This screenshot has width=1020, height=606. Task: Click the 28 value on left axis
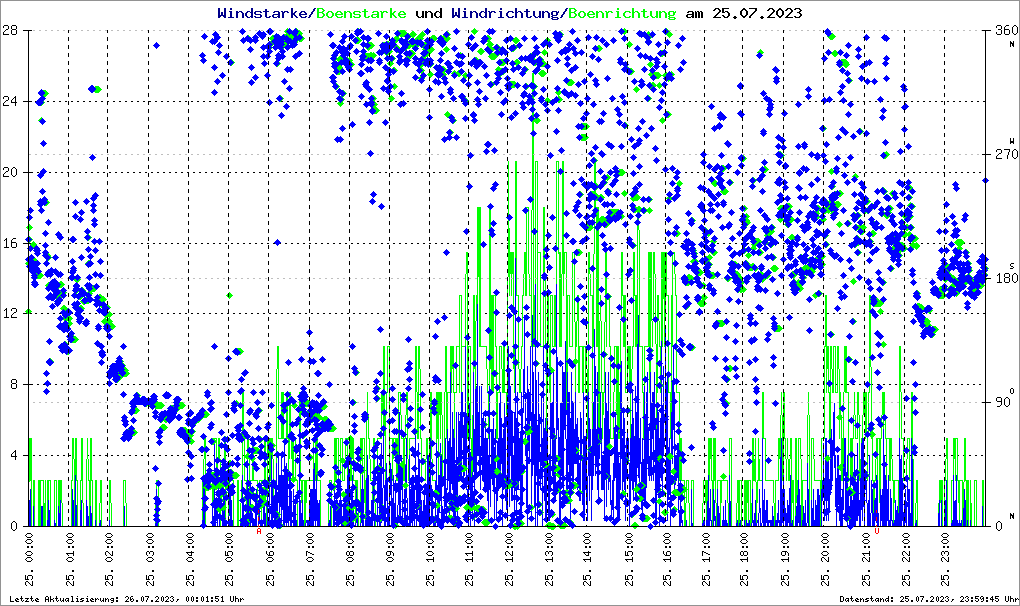tap(10, 30)
